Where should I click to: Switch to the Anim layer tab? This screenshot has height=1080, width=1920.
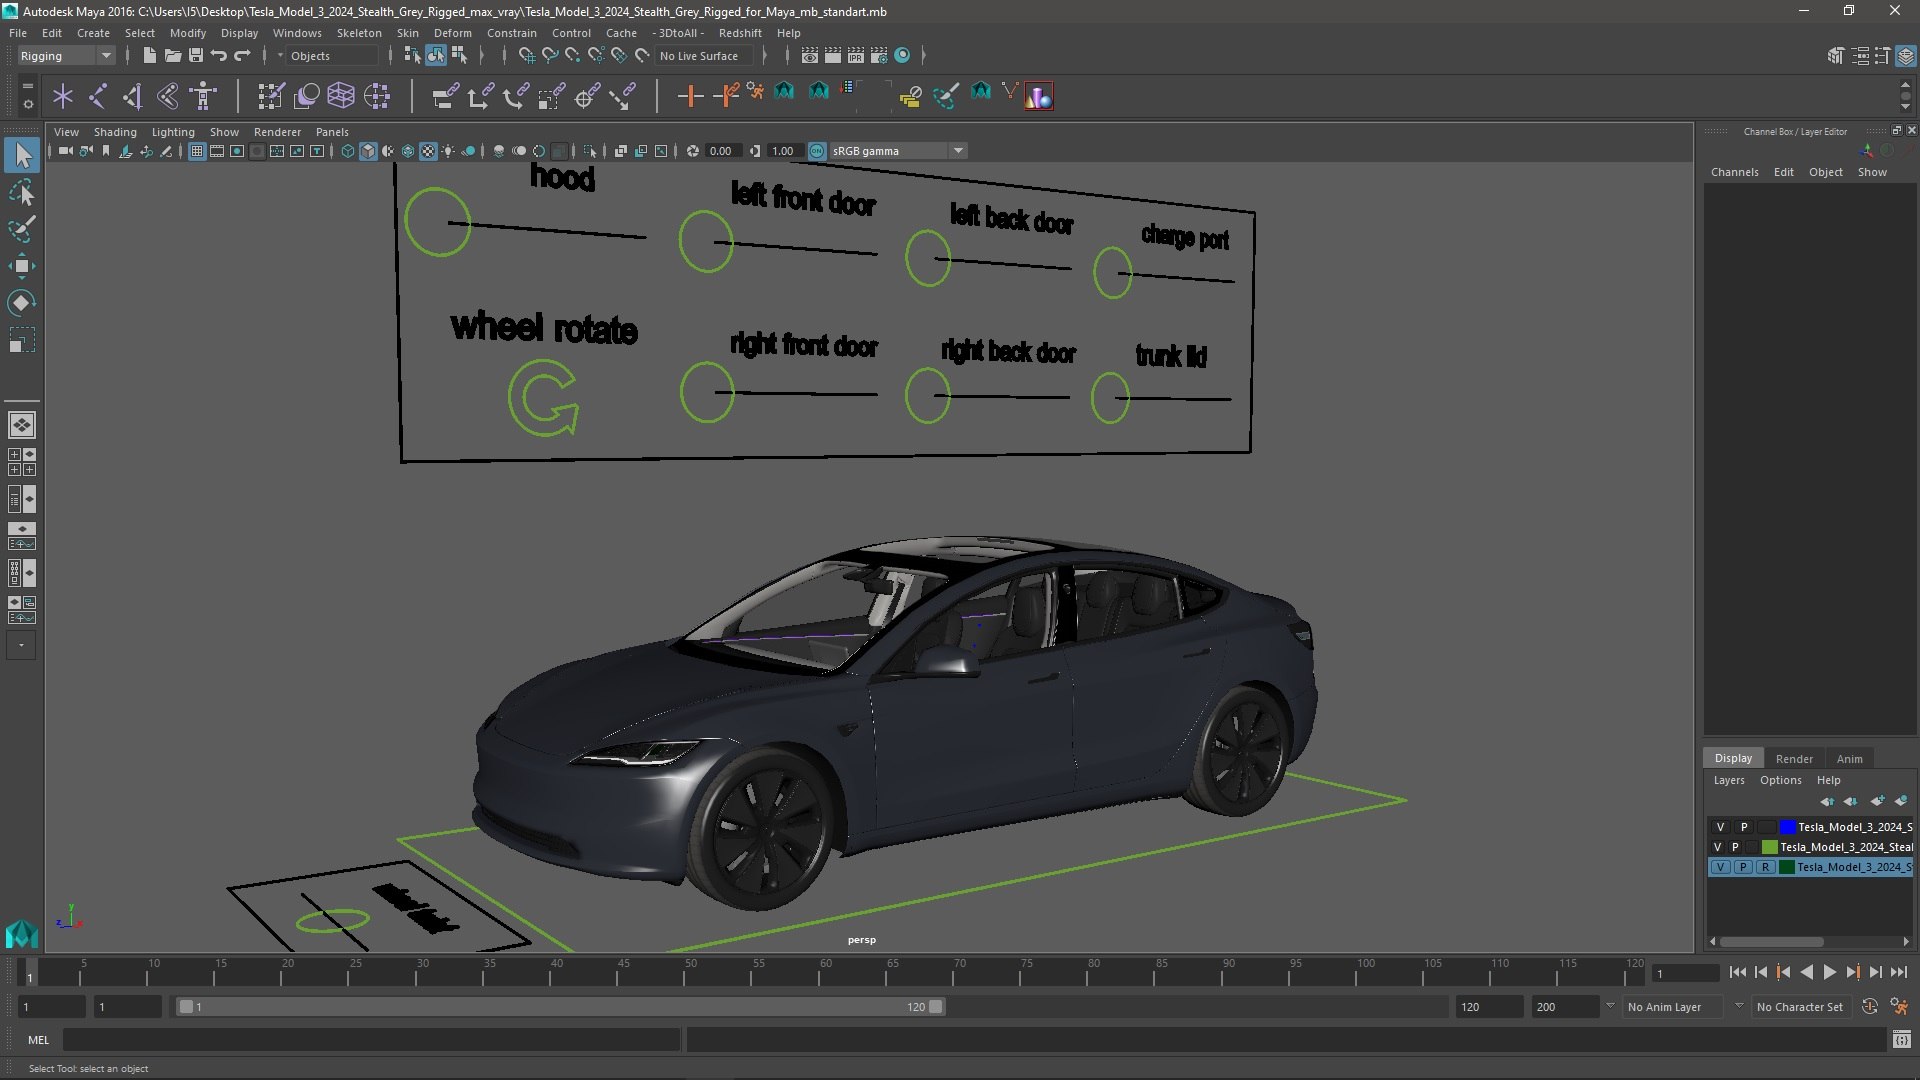[1849, 758]
